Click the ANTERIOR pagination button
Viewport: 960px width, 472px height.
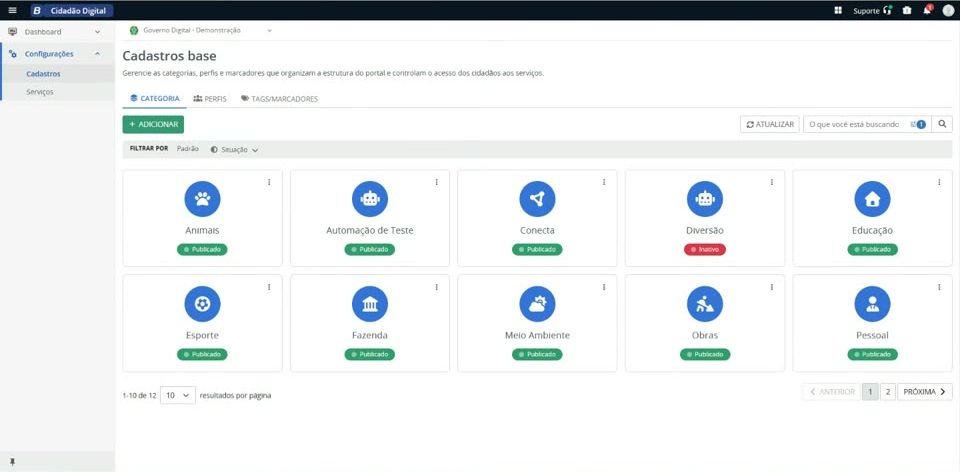831,392
